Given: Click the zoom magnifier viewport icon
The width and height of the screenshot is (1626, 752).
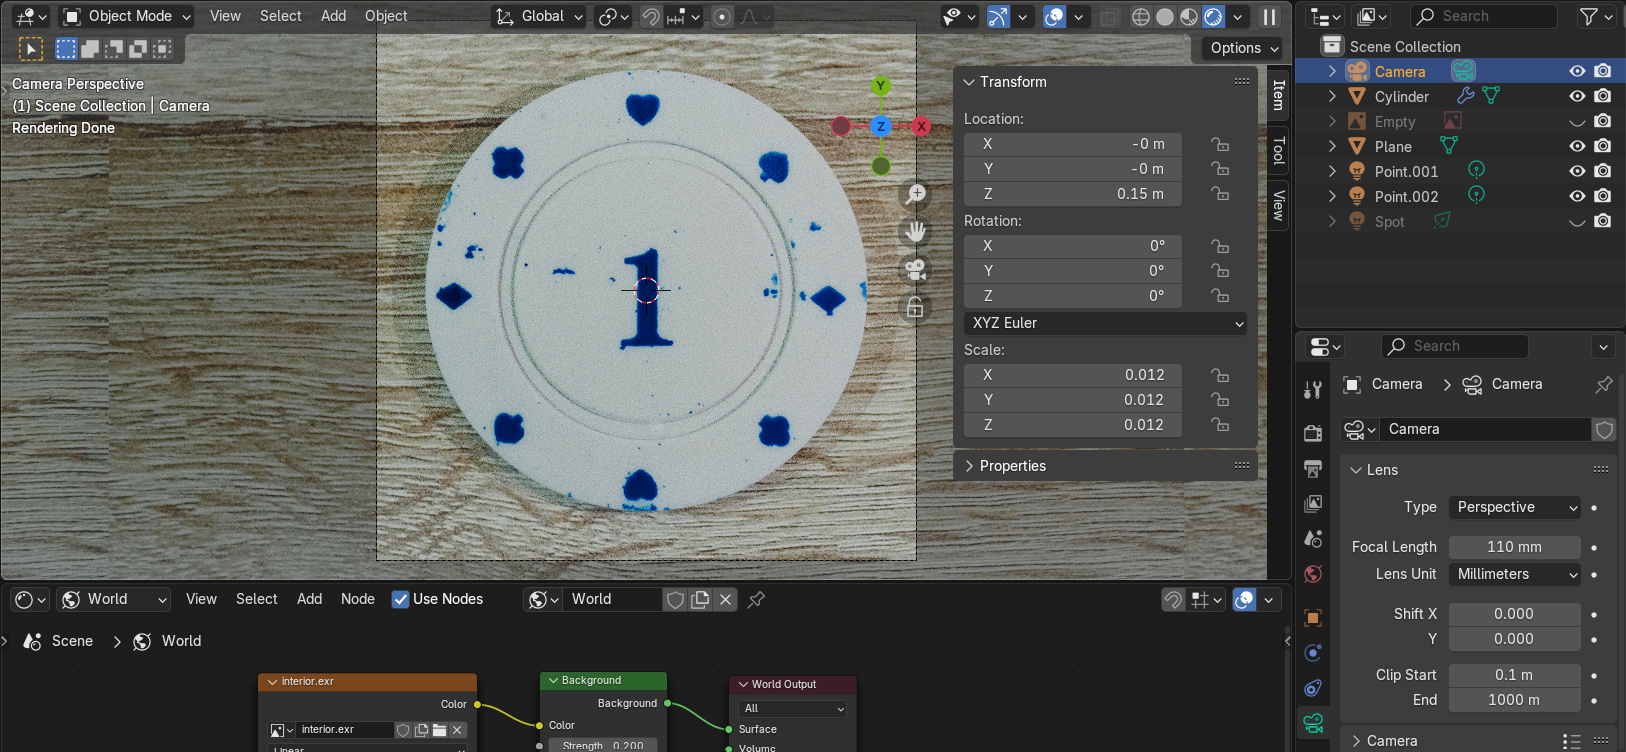Looking at the screenshot, I should 915,194.
